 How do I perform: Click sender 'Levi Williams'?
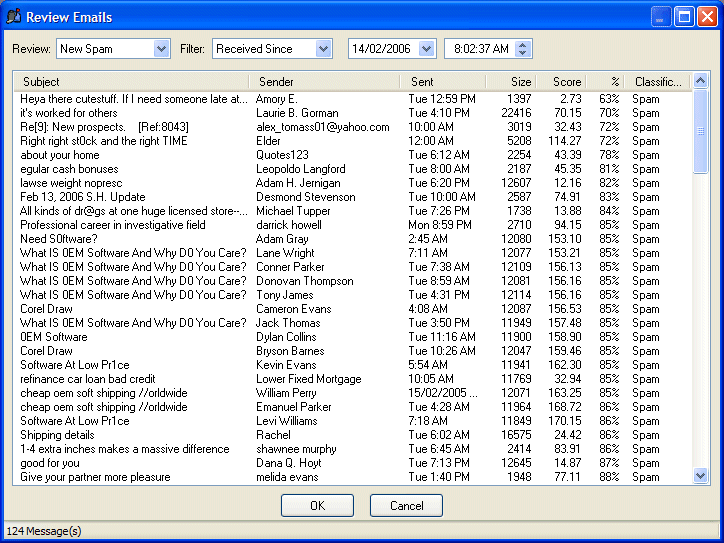pyautogui.click(x=287, y=421)
